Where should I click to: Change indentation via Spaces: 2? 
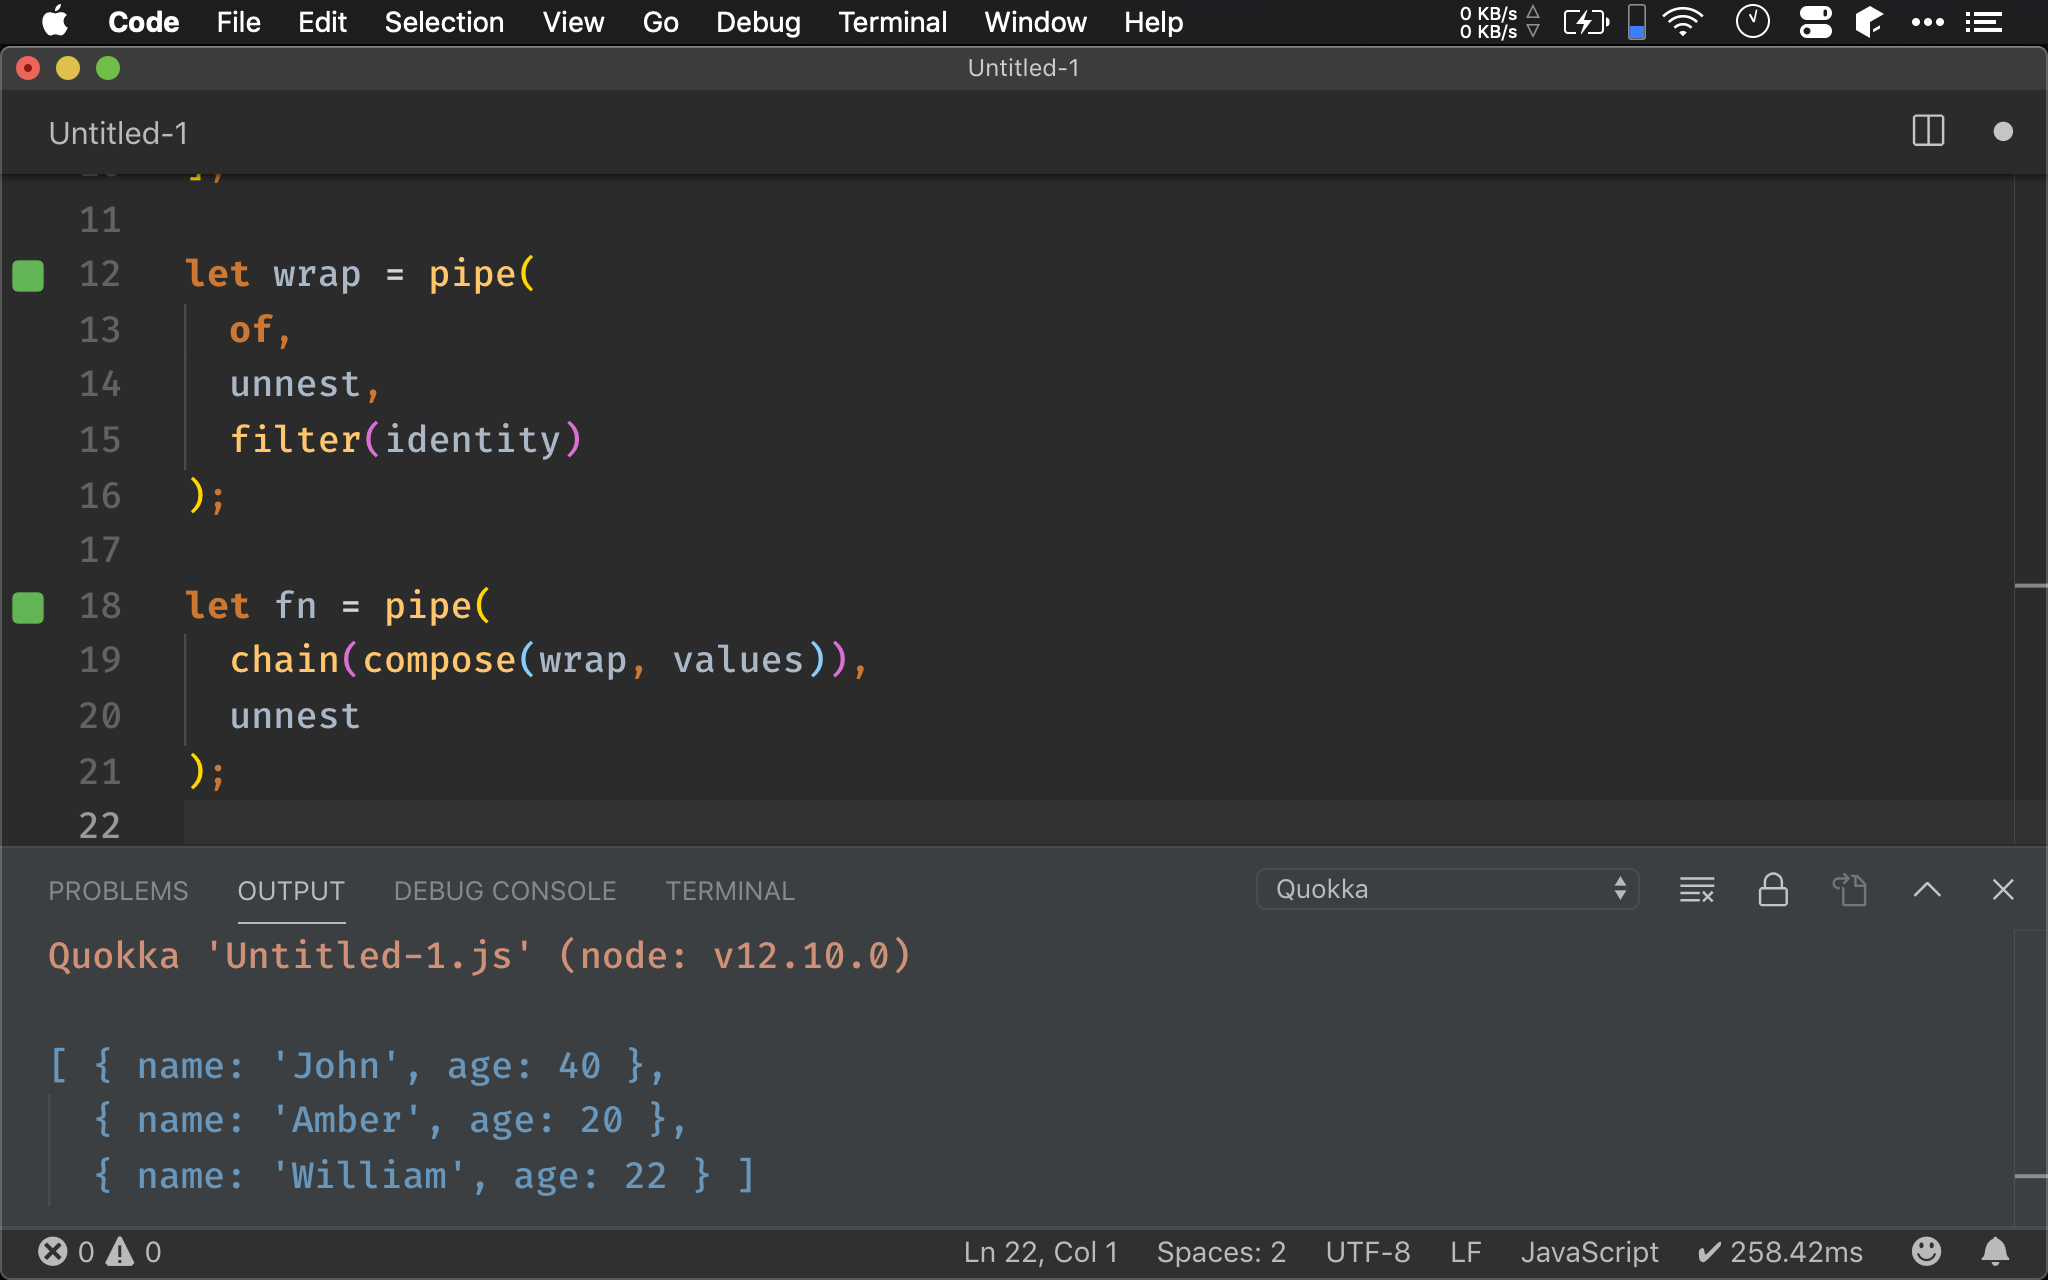1221,1252
